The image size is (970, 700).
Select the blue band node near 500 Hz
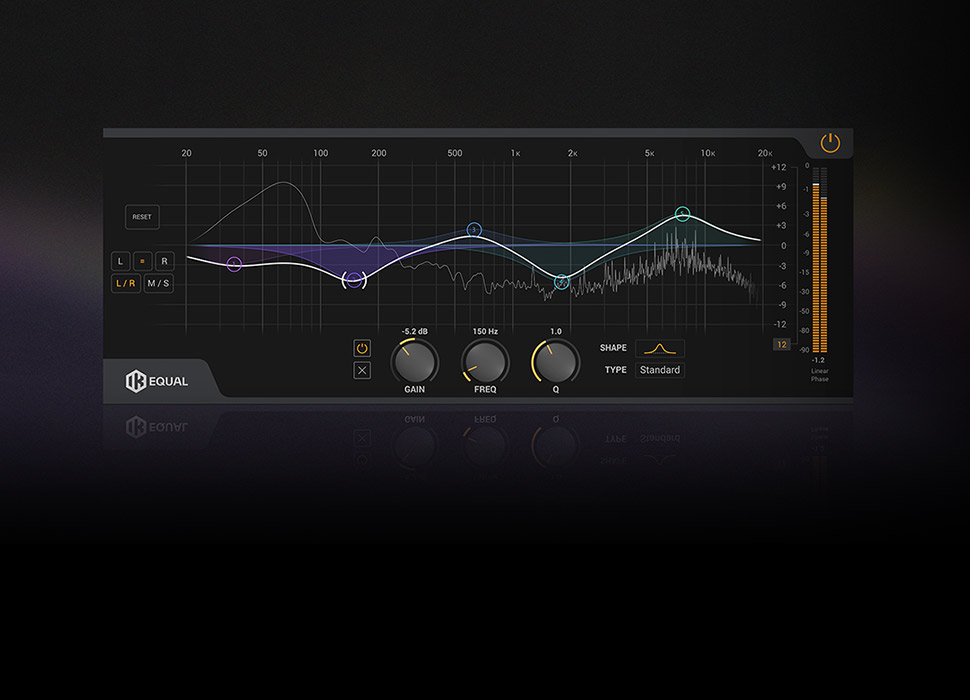474,230
